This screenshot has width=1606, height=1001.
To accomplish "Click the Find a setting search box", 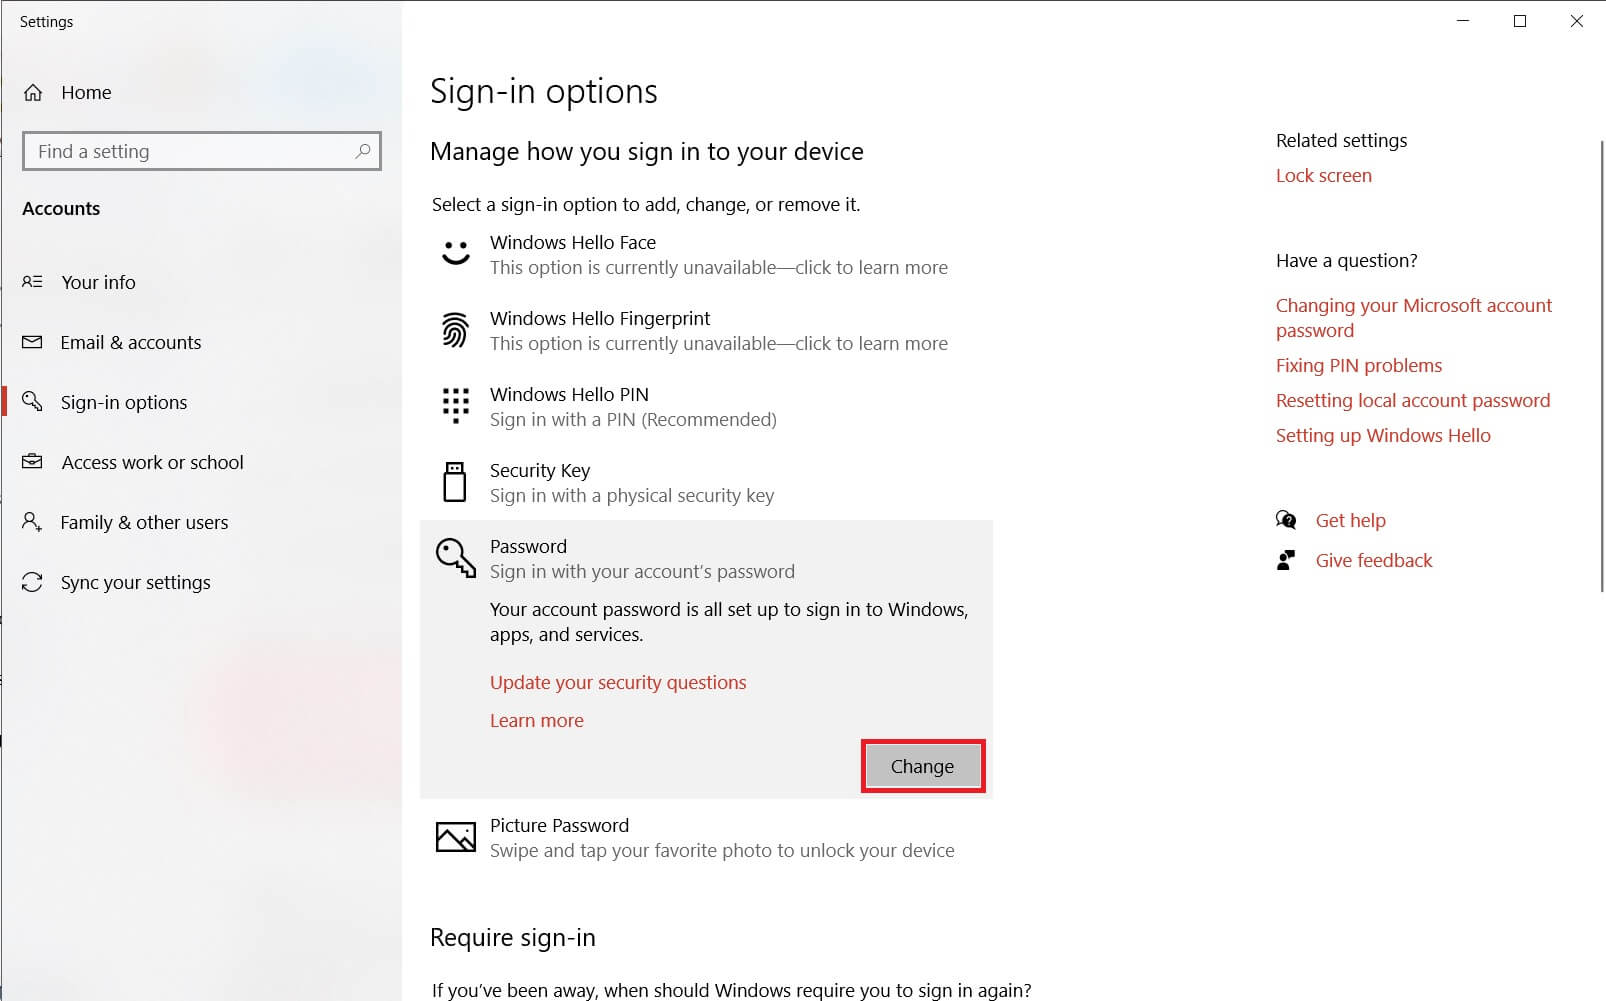I will (201, 151).
